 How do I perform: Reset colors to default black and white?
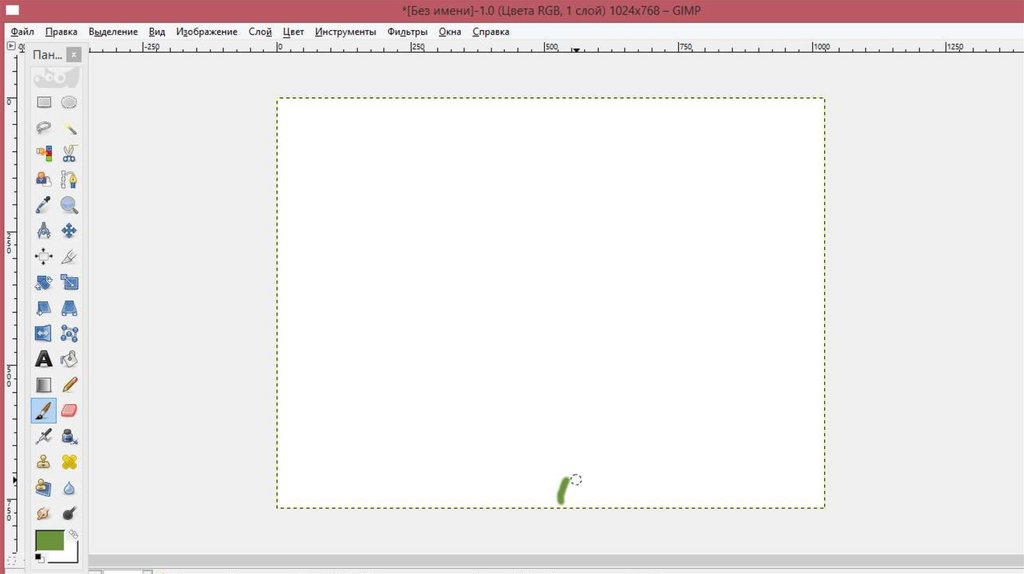39,556
